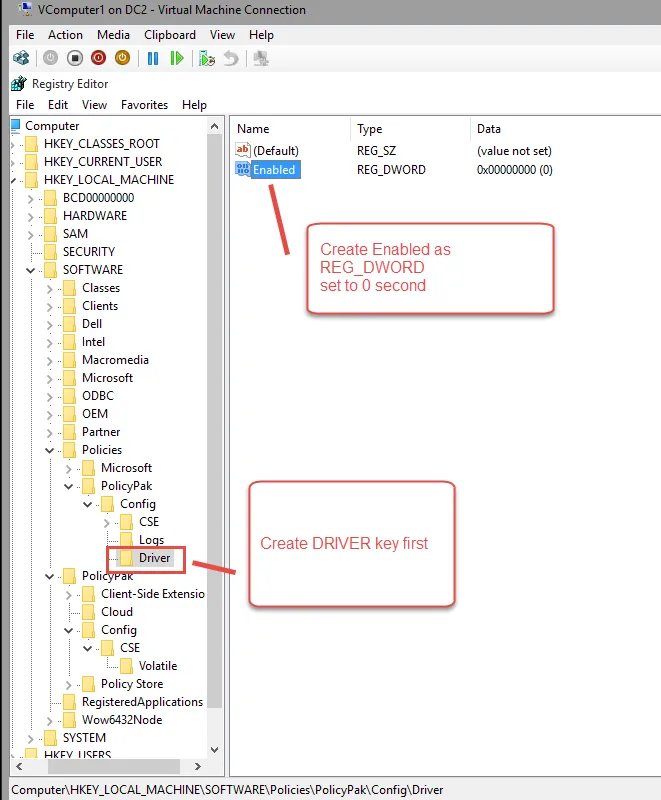Open the Clipboard menu
The image size is (661, 800).
pos(169,35)
